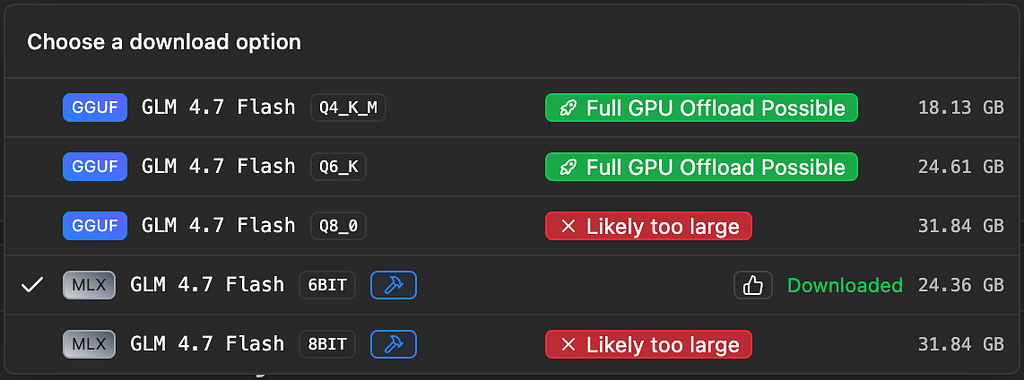Image resolution: width=1024 pixels, height=380 pixels.
Task: Select the GLM 4.7 Flash Q6_K download option
Action: pos(512,166)
